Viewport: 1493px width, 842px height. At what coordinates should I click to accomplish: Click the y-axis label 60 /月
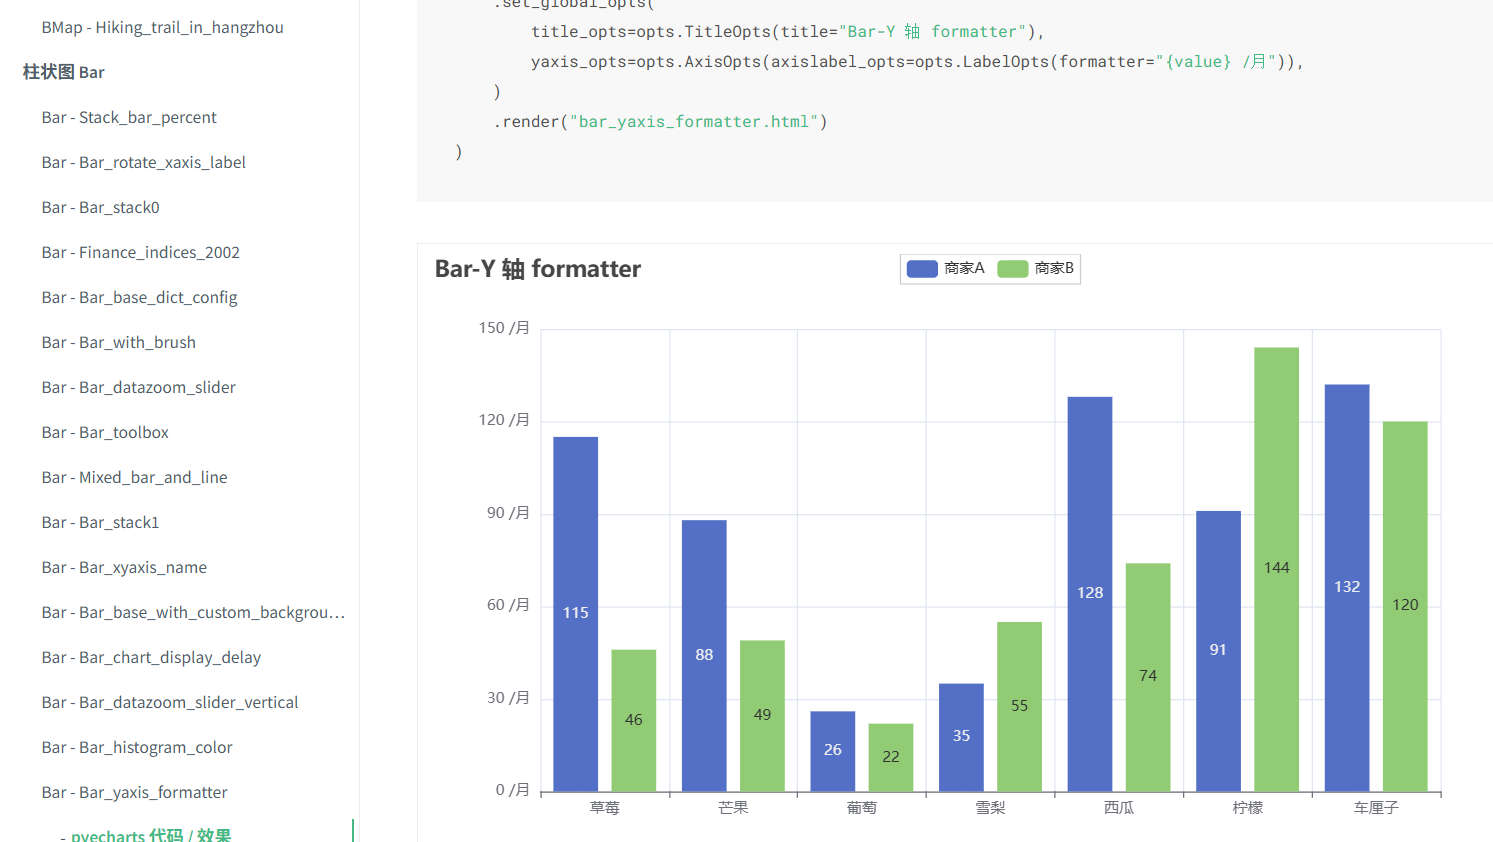click(x=508, y=605)
